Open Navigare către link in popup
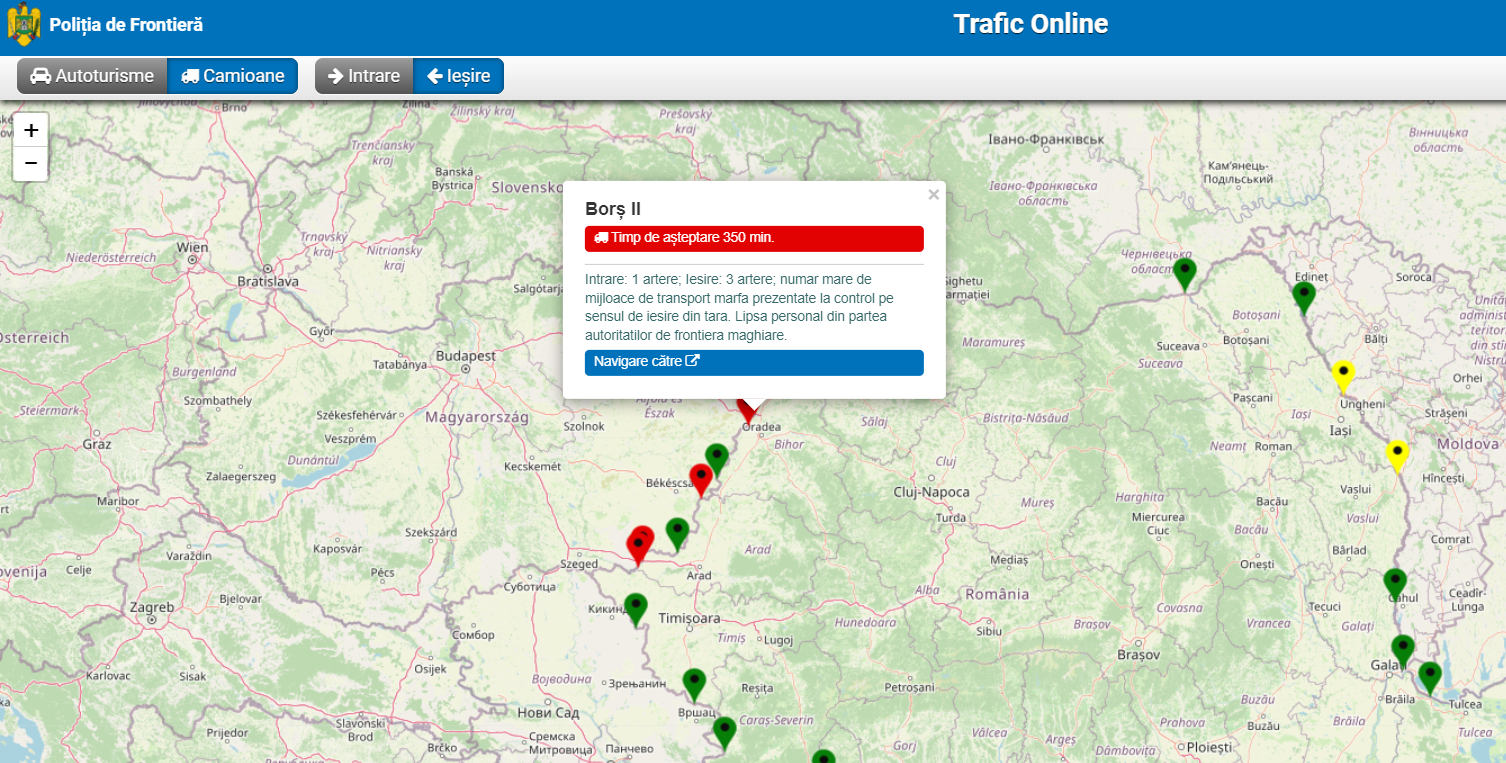1506x763 pixels. pyautogui.click(x=754, y=362)
